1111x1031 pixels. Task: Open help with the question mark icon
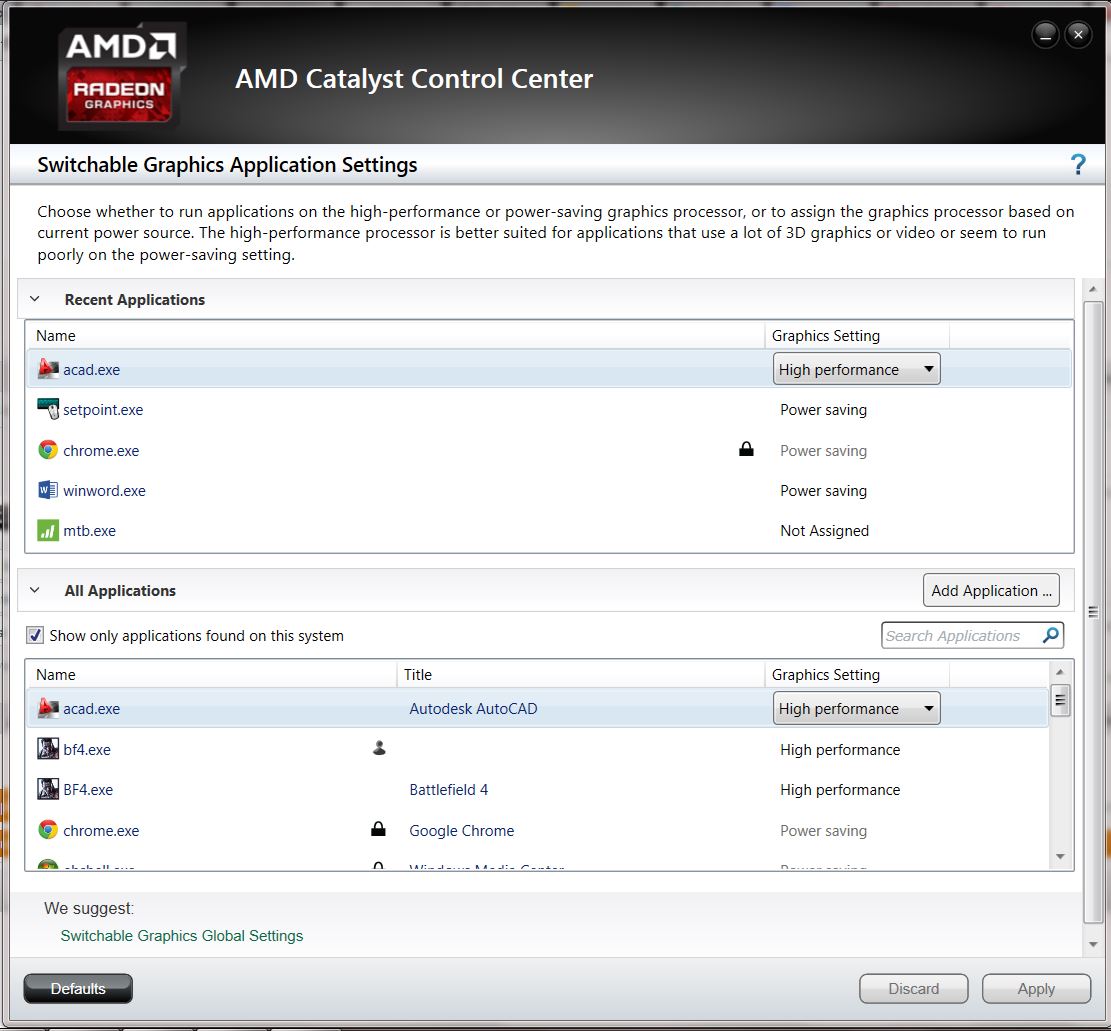(x=1078, y=164)
